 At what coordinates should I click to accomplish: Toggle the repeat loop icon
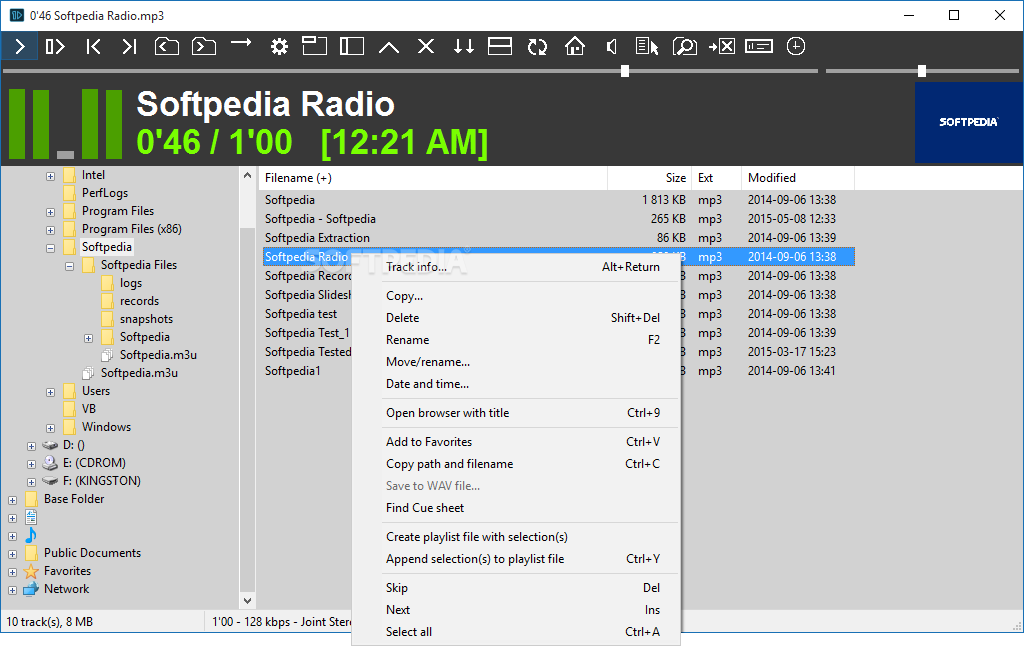click(537, 46)
